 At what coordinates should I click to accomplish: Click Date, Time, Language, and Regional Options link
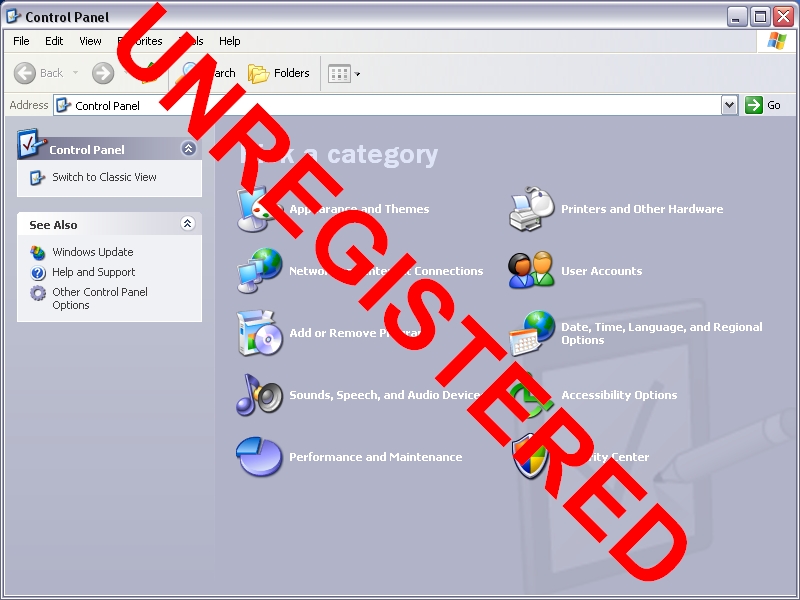tap(662, 333)
